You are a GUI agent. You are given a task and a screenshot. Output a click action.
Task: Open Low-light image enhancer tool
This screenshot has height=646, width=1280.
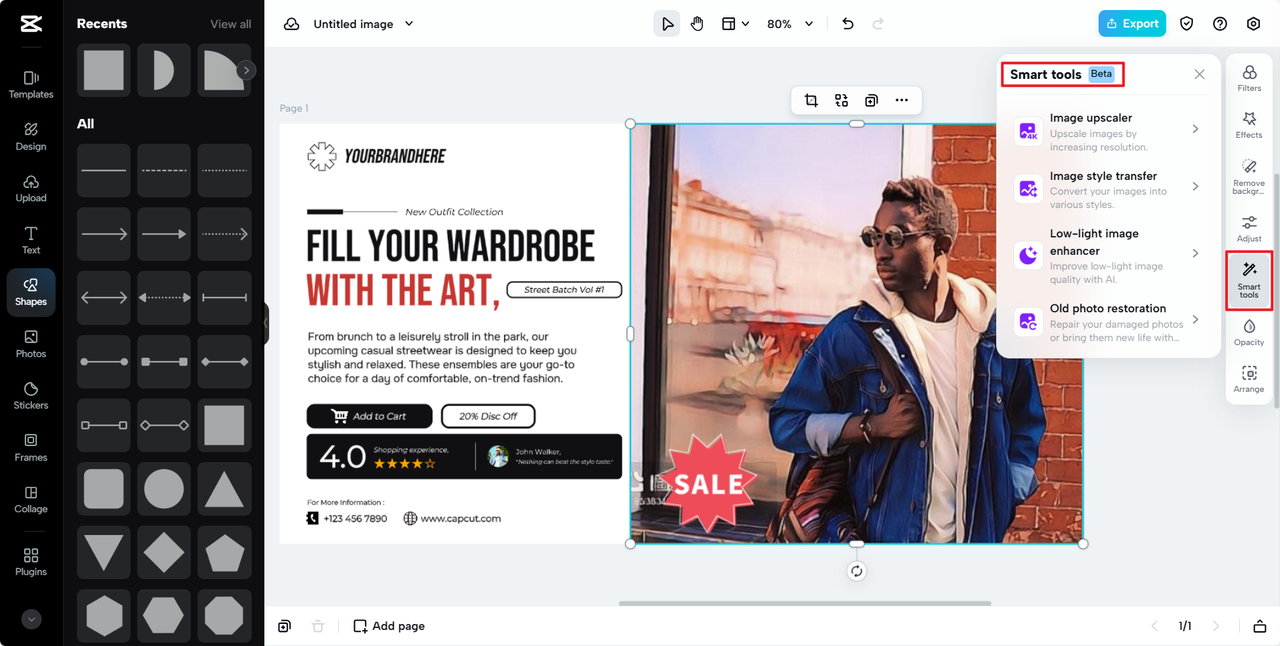click(x=1108, y=254)
